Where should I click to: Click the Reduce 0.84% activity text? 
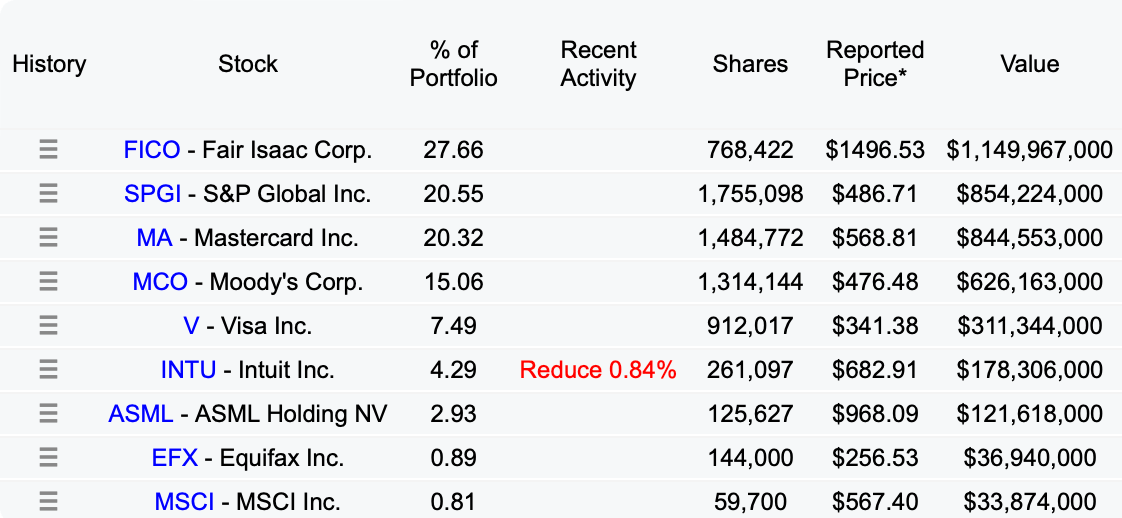pos(598,370)
